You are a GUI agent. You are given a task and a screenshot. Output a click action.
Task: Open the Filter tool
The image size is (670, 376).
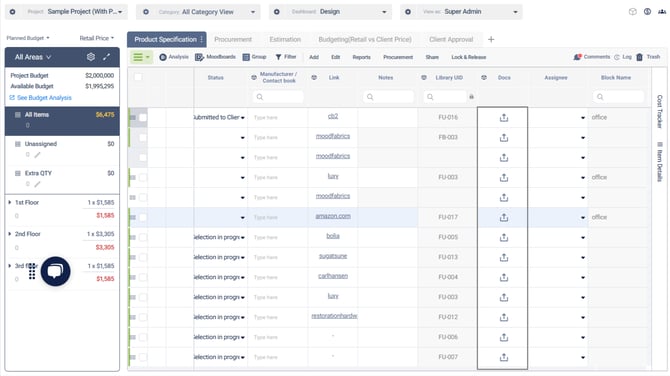click(285, 57)
